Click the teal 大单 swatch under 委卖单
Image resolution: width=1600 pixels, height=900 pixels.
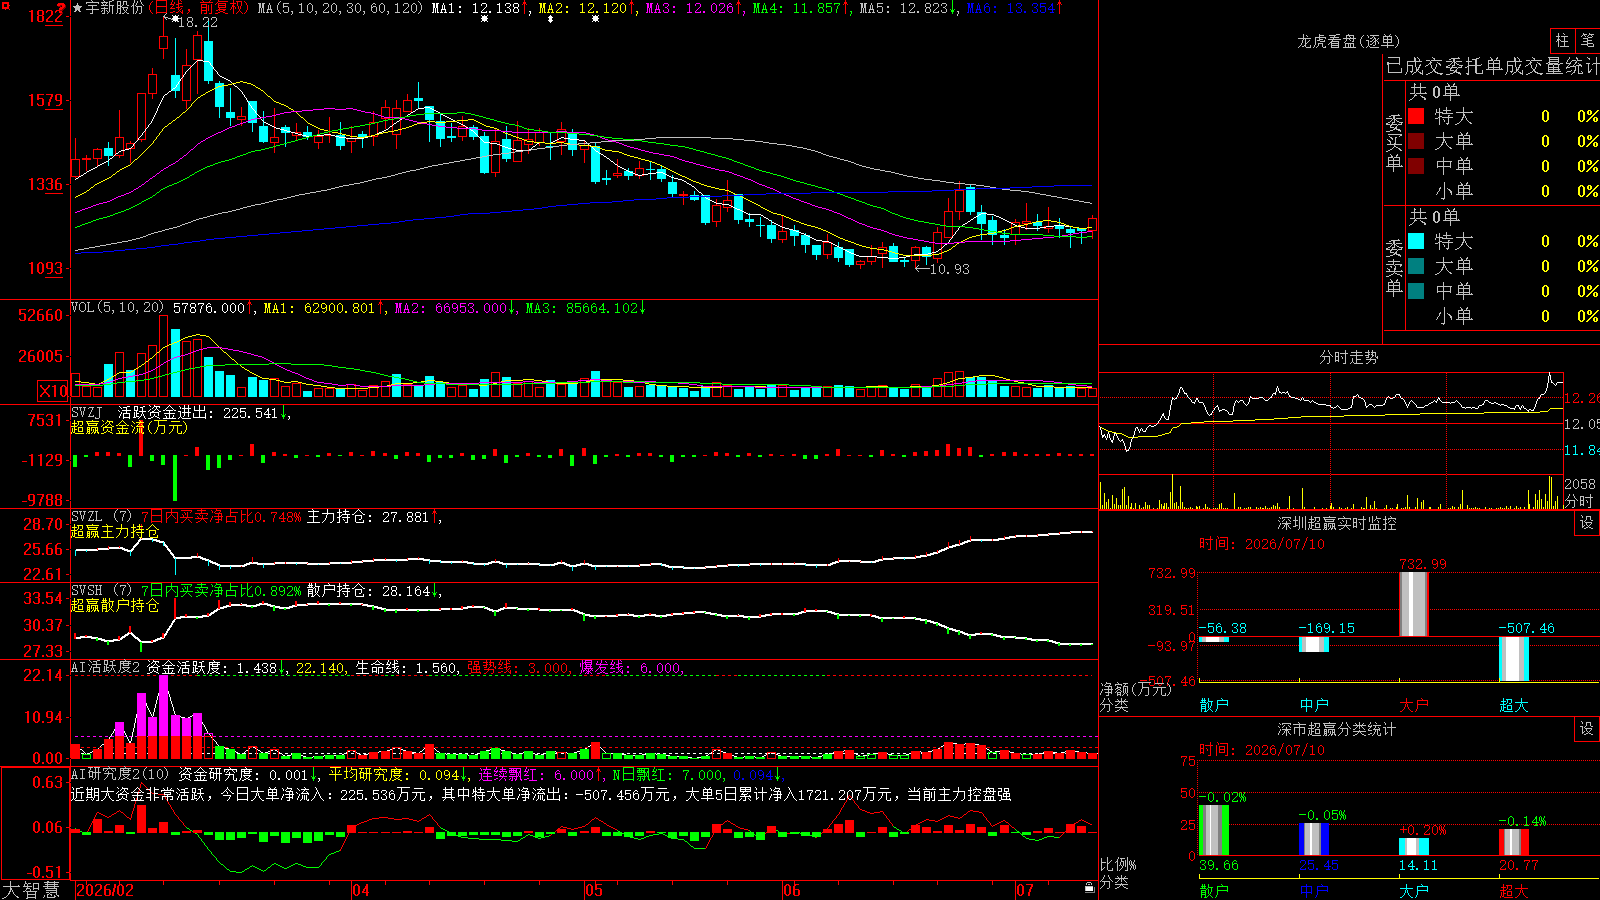click(x=1416, y=266)
